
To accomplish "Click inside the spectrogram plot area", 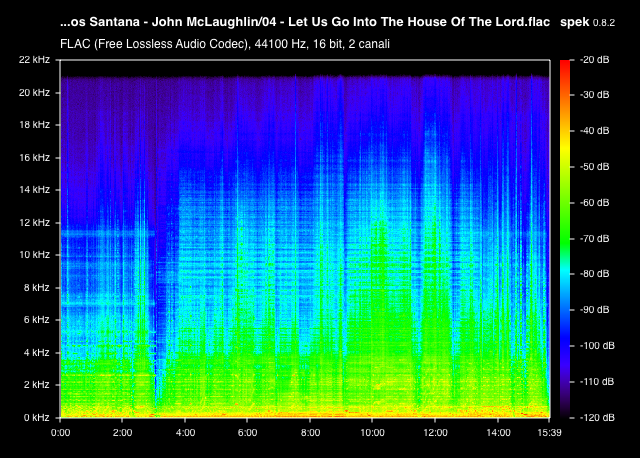I will (305, 239).
